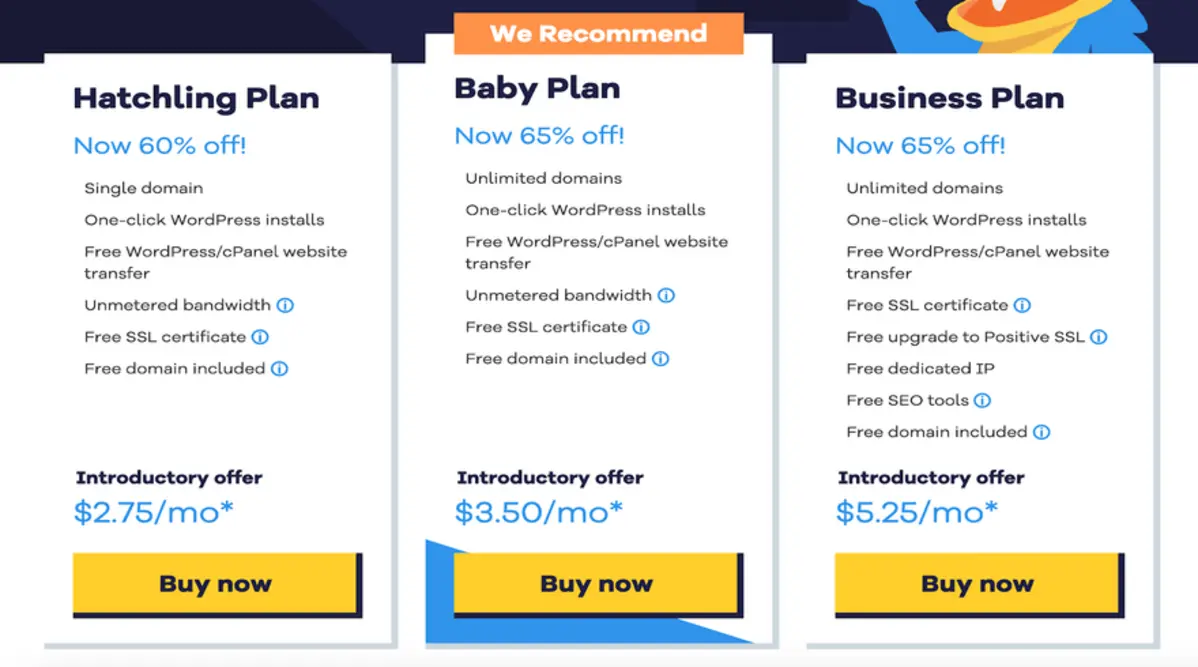Select the Hatchling Plan heading
1198x667 pixels.
(x=196, y=98)
